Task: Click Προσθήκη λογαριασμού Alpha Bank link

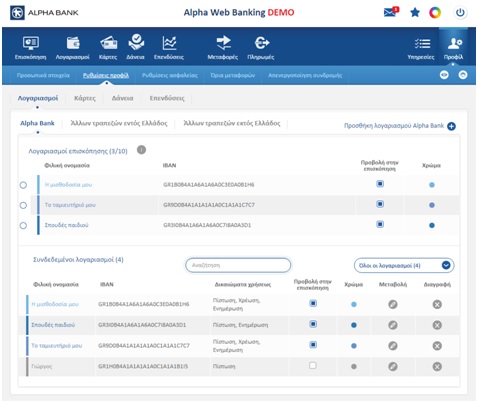Action: [394, 126]
